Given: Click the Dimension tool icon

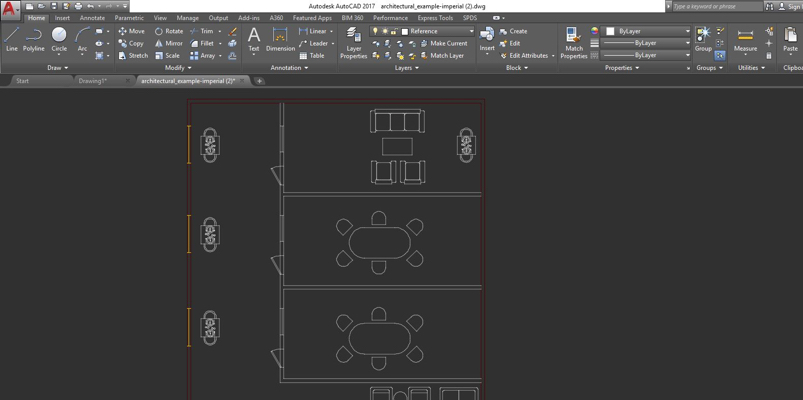Looking at the screenshot, I should (x=280, y=39).
